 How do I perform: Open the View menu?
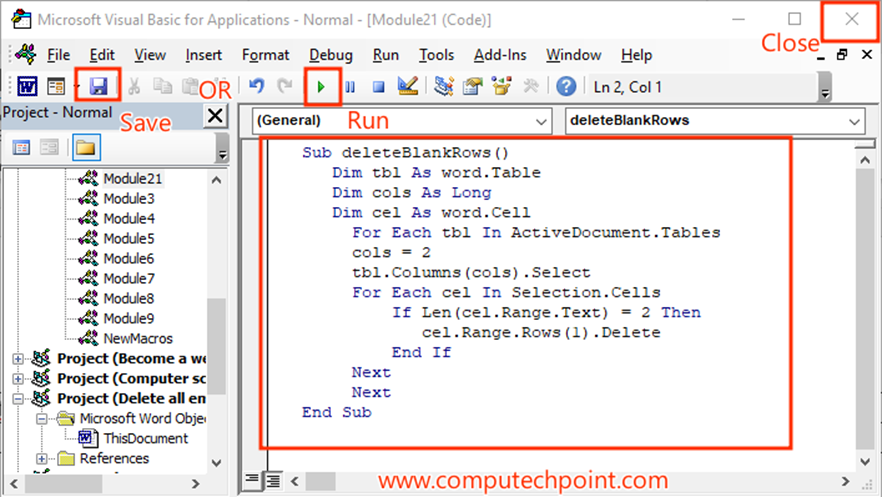click(x=150, y=55)
